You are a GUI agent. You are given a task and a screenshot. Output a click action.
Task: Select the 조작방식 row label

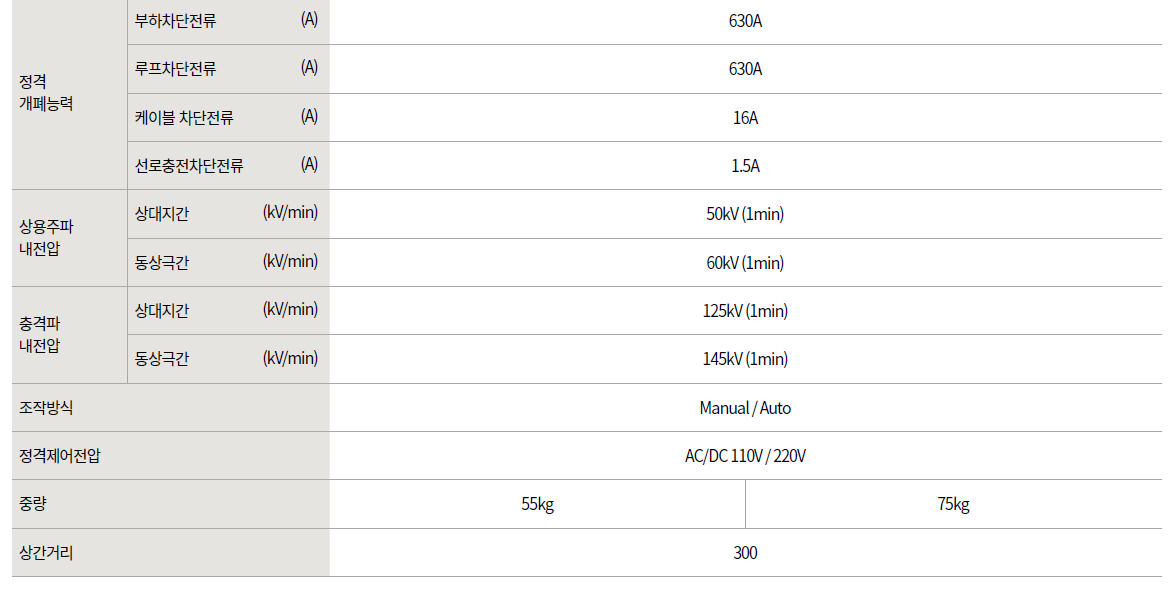coord(46,408)
